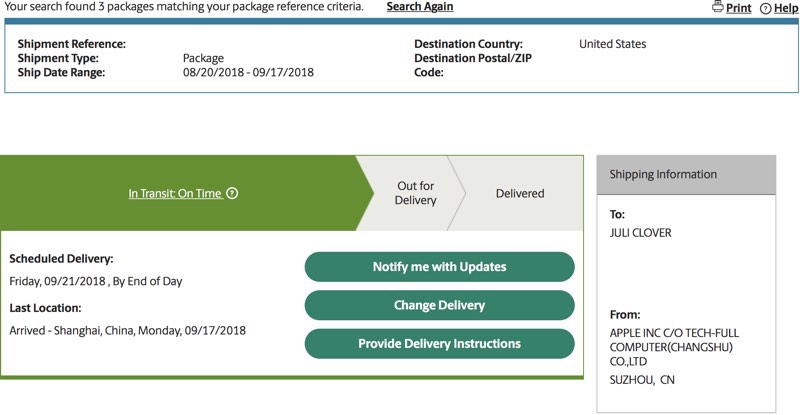The width and height of the screenshot is (800, 415).
Task: Click the Help question mark icon
Action: pyautogui.click(x=765, y=8)
